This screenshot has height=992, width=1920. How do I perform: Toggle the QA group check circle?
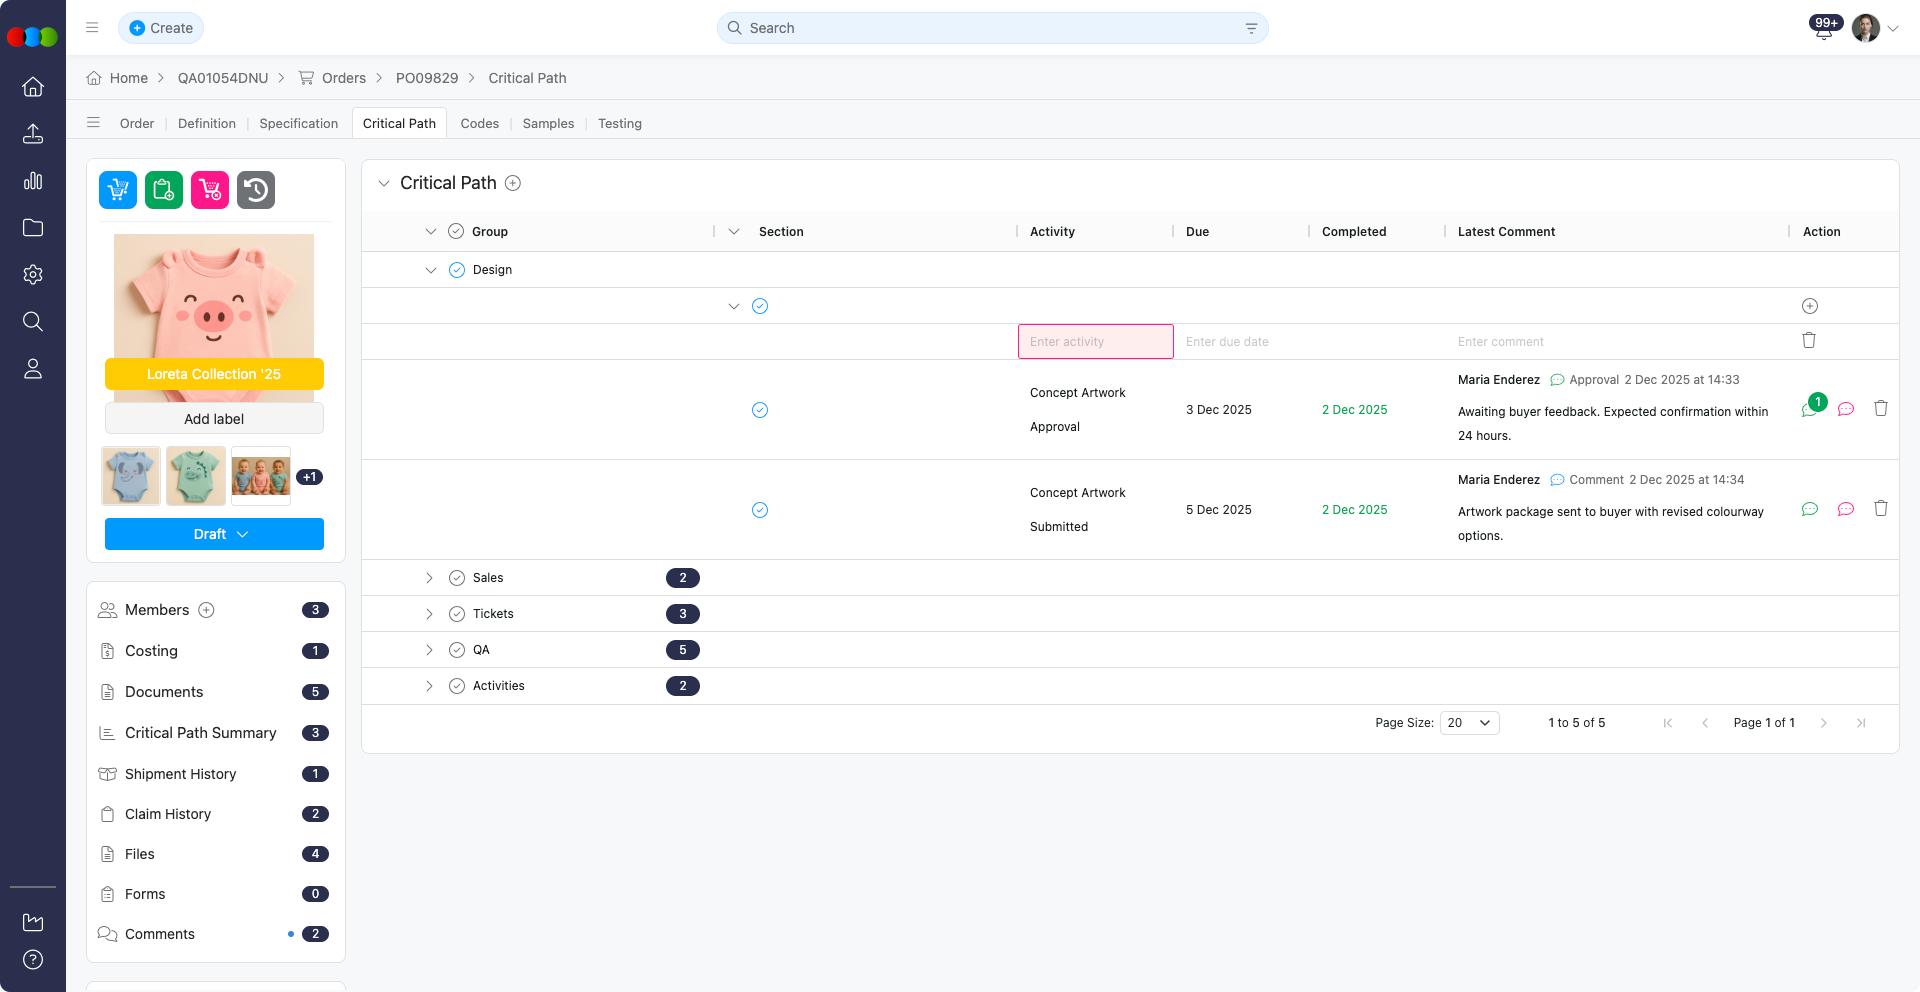[x=457, y=650]
